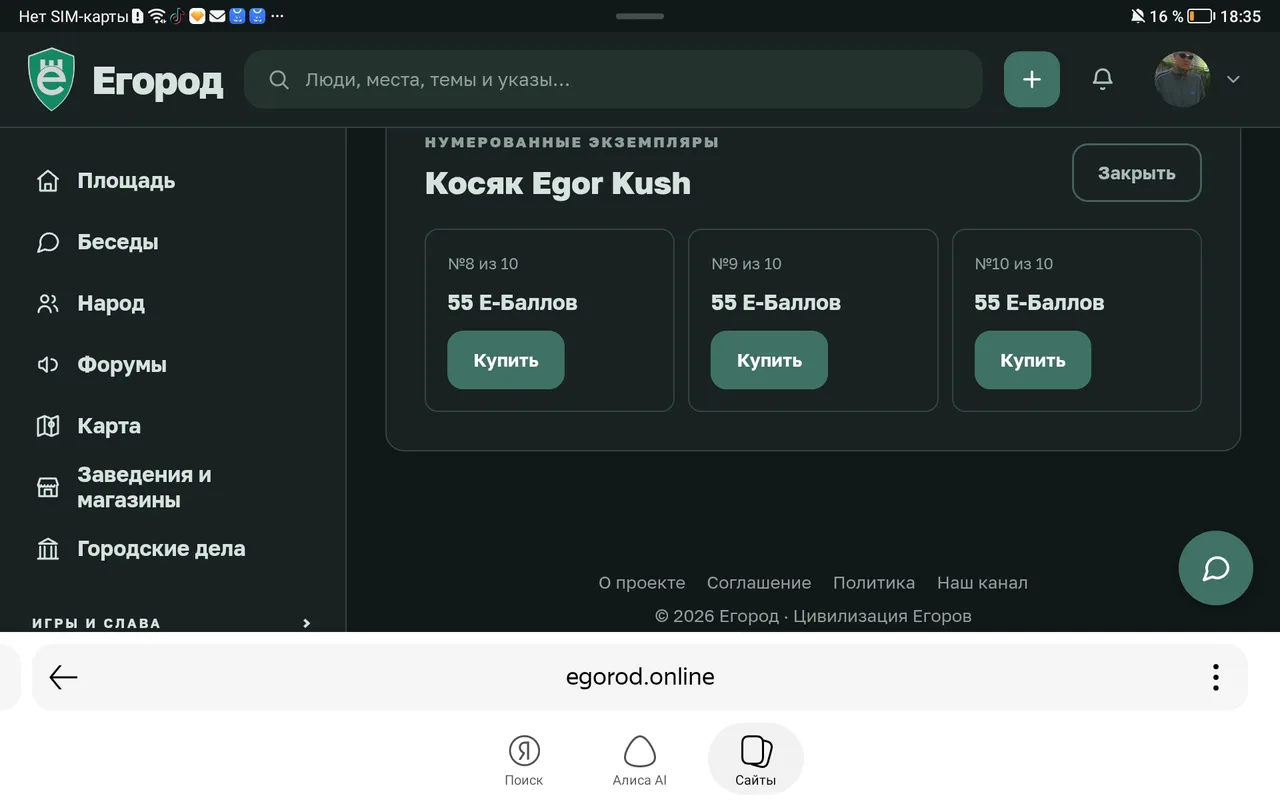Buy copy №10 из 10

(1033, 360)
